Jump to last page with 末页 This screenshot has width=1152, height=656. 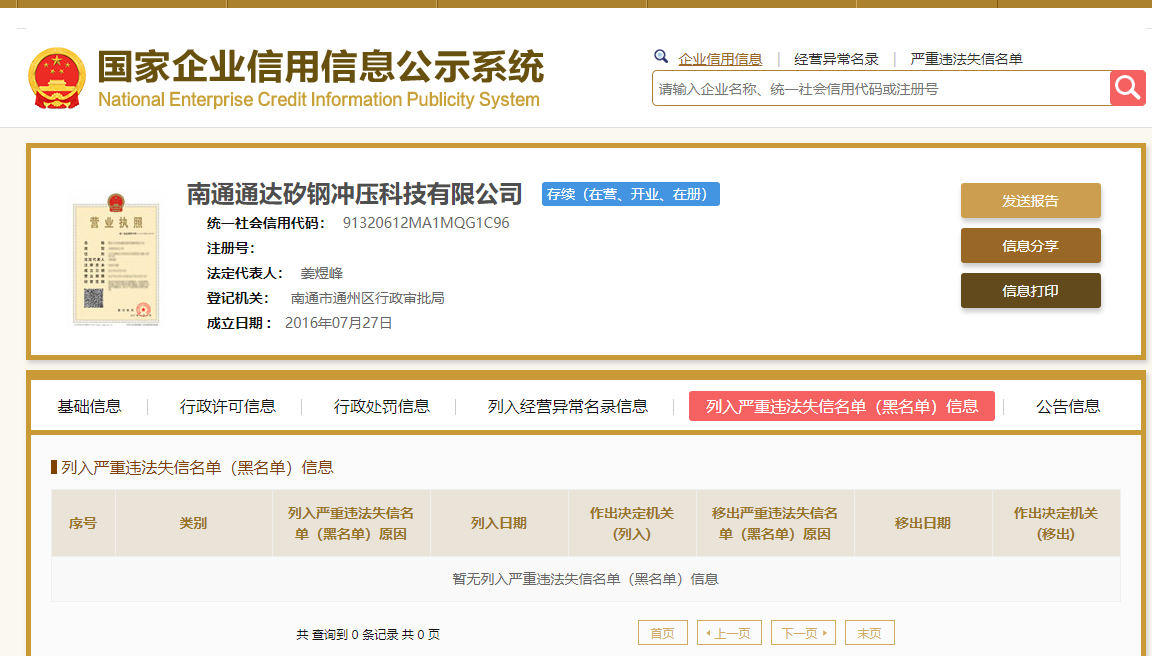[x=870, y=632]
